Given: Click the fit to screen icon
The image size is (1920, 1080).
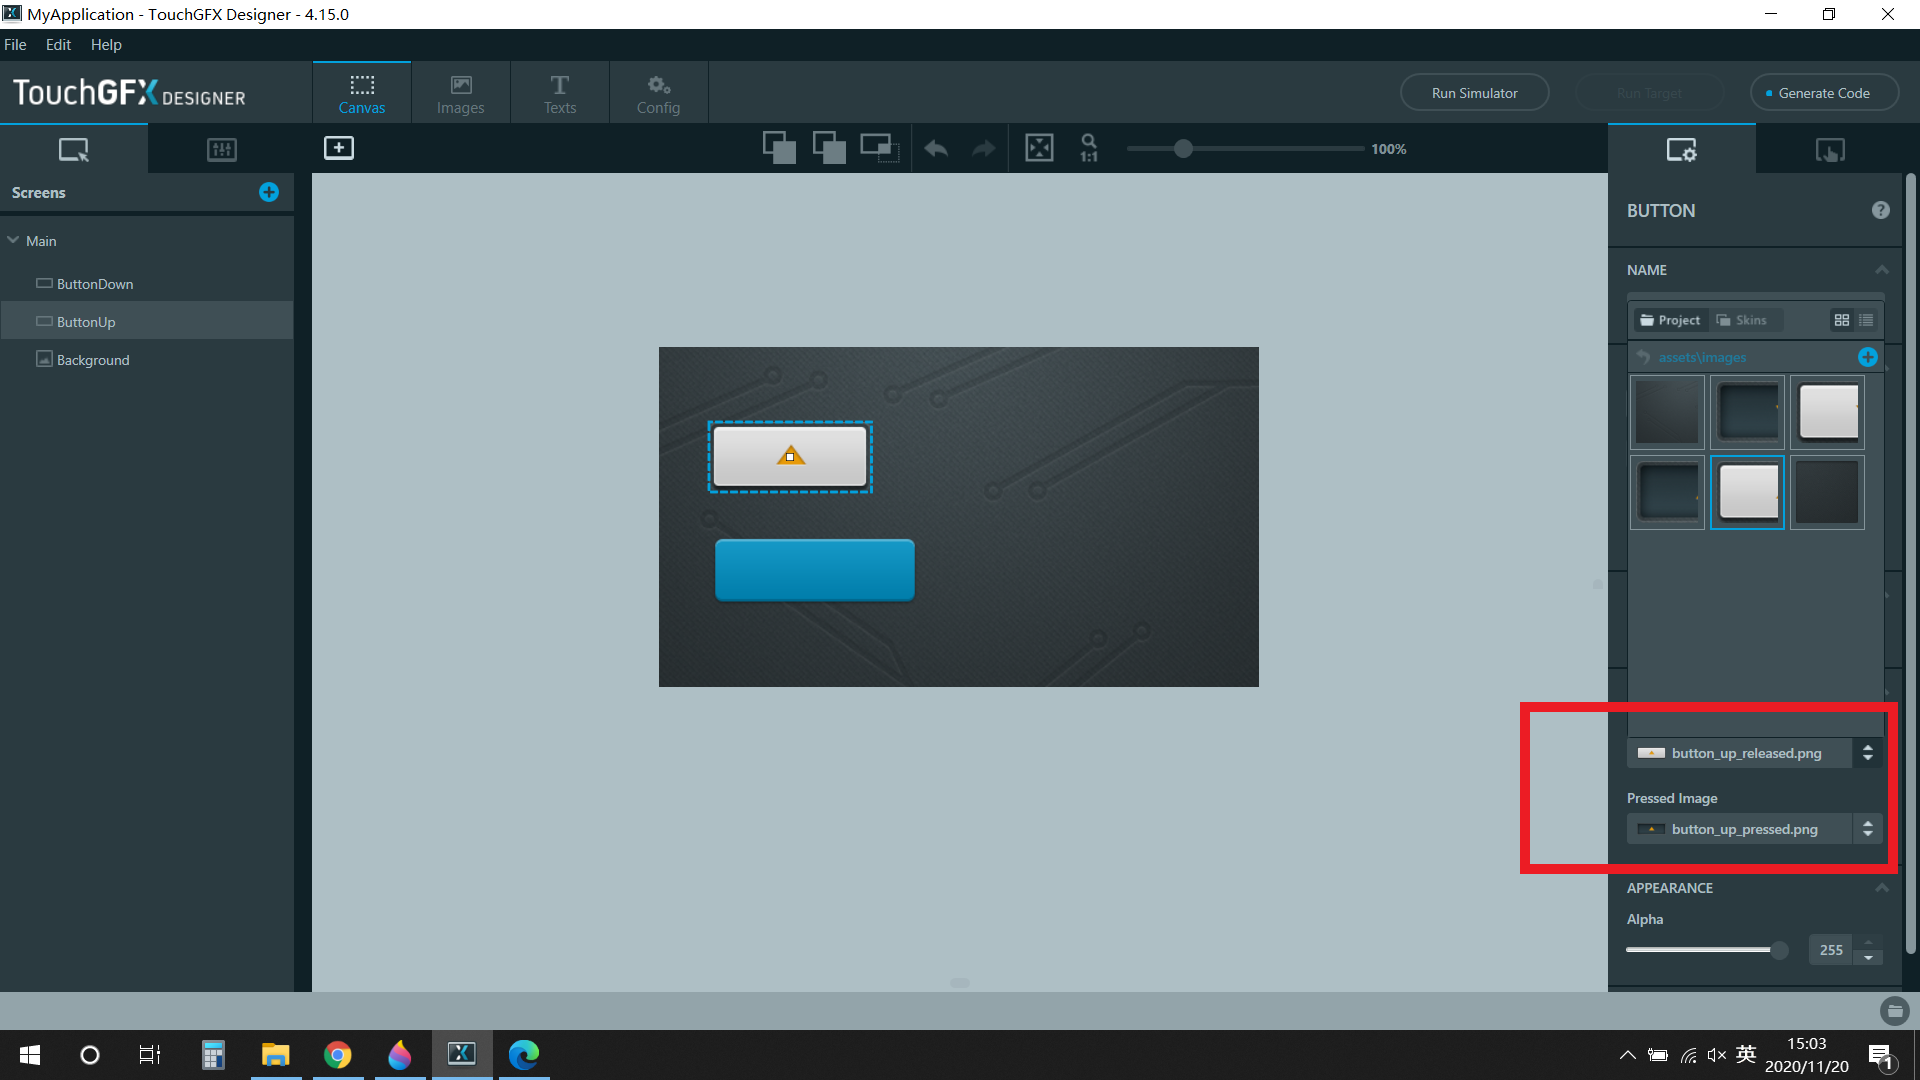Looking at the screenshot, I should (1039, 148).
